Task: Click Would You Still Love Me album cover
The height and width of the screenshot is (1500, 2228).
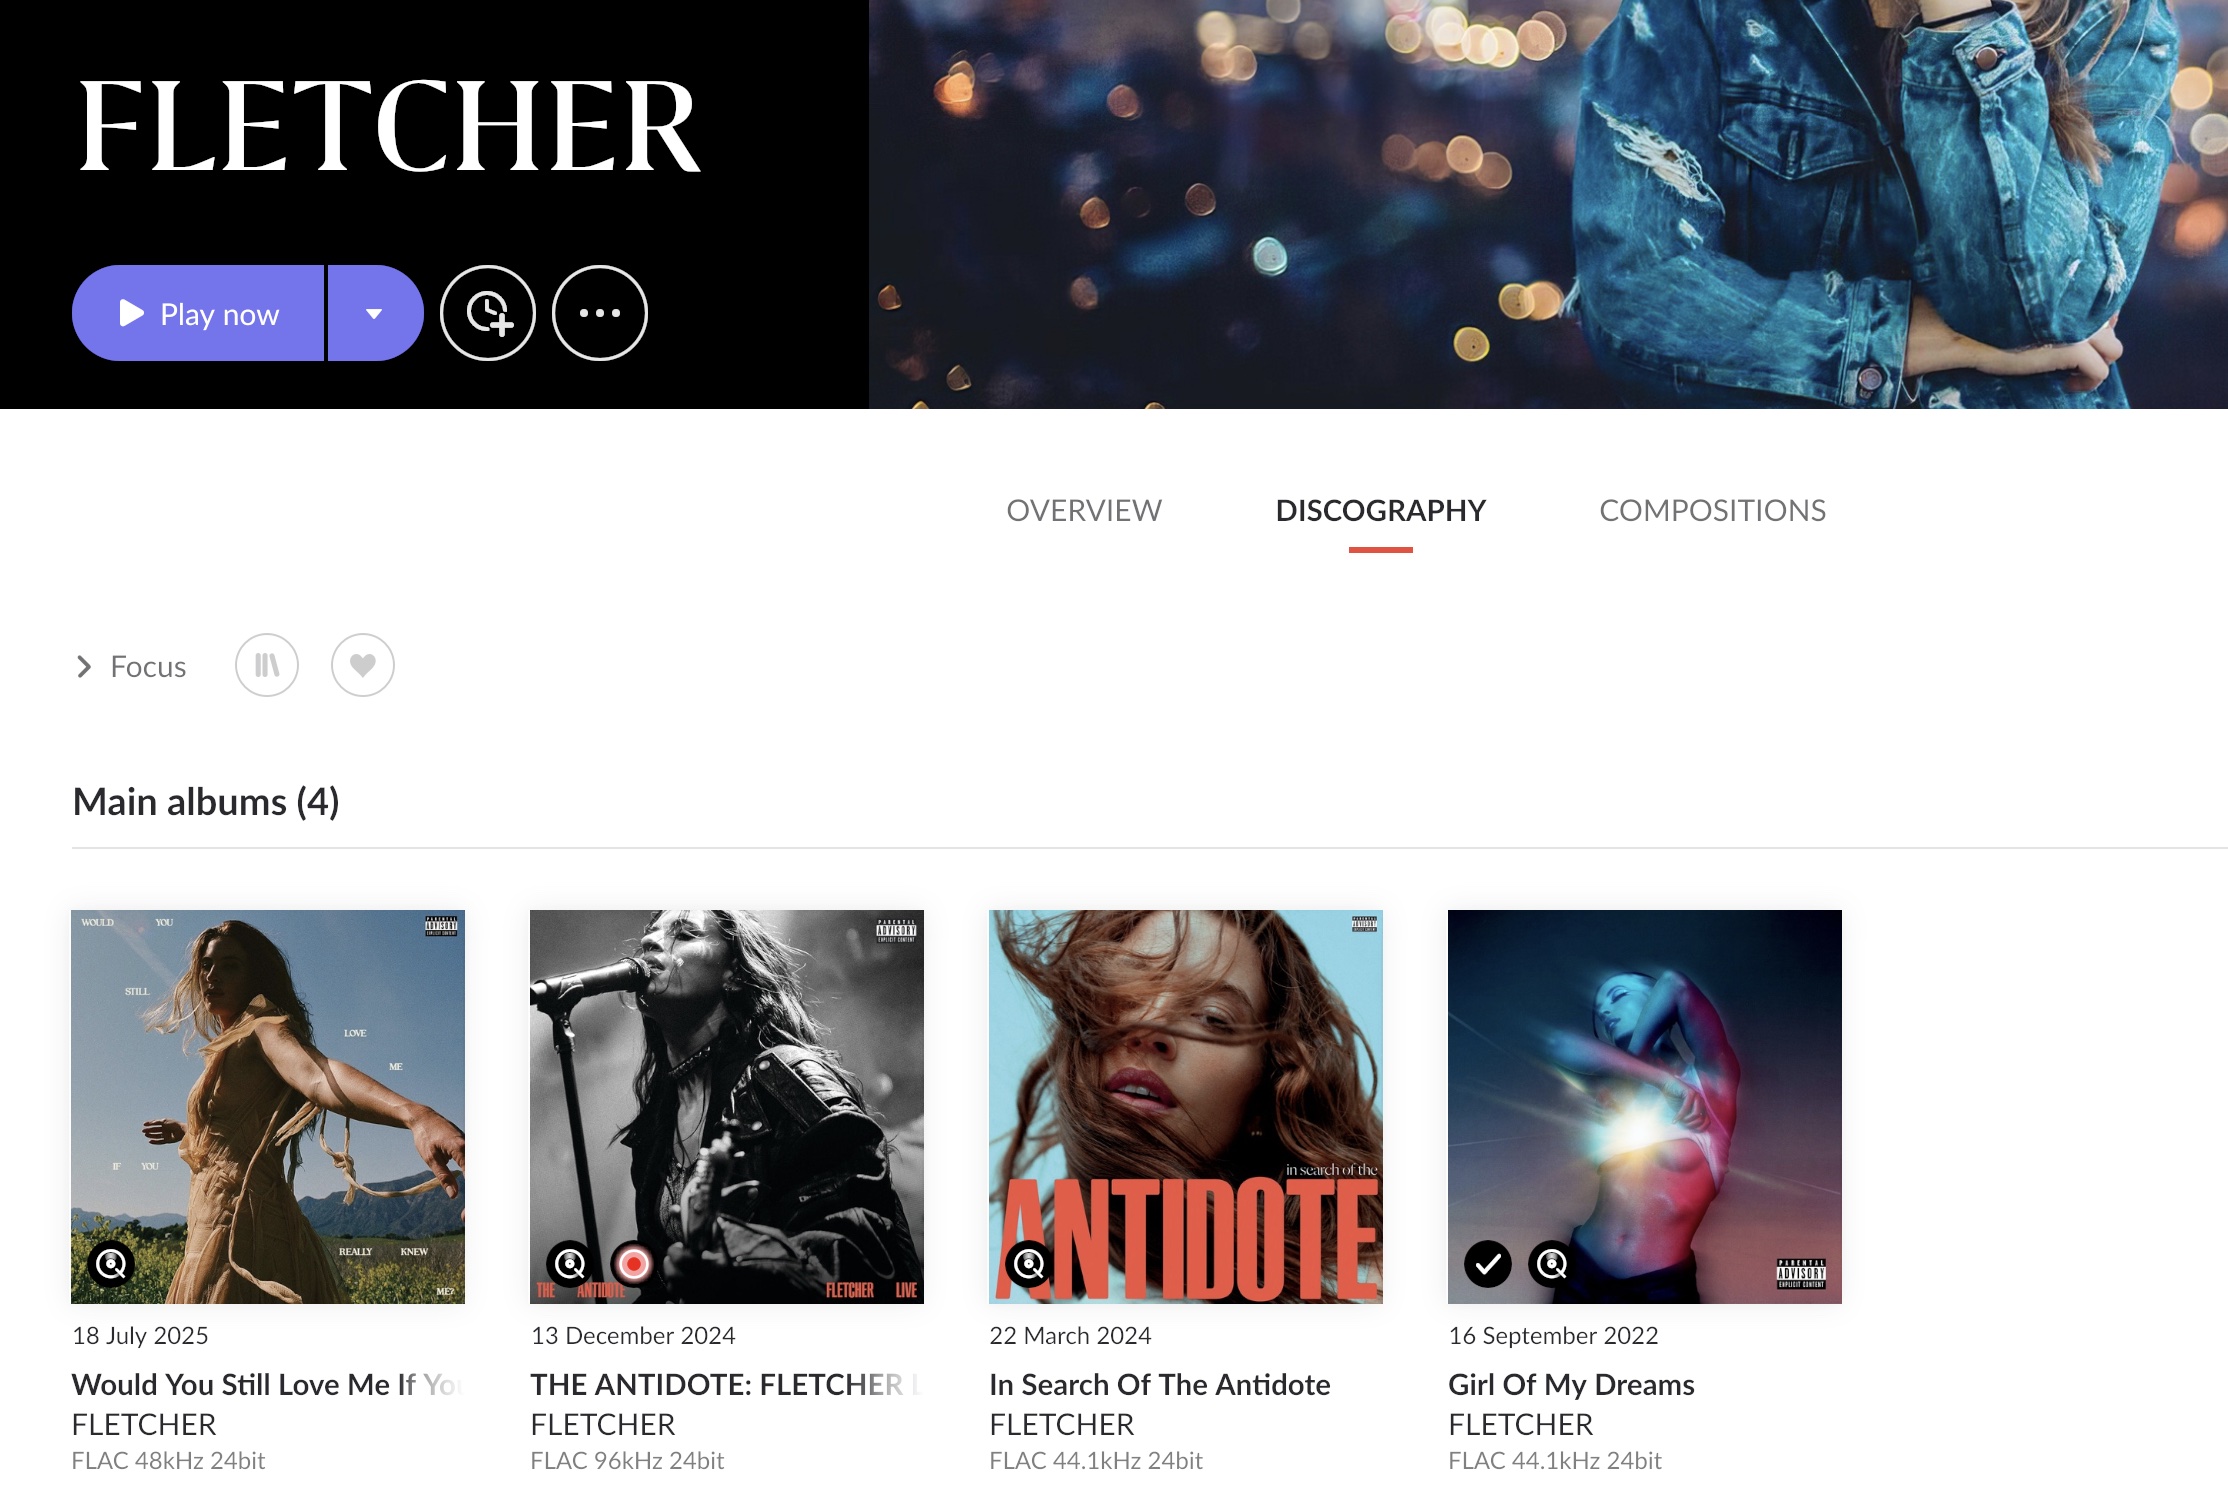Action: click(x=268, y=1107)
